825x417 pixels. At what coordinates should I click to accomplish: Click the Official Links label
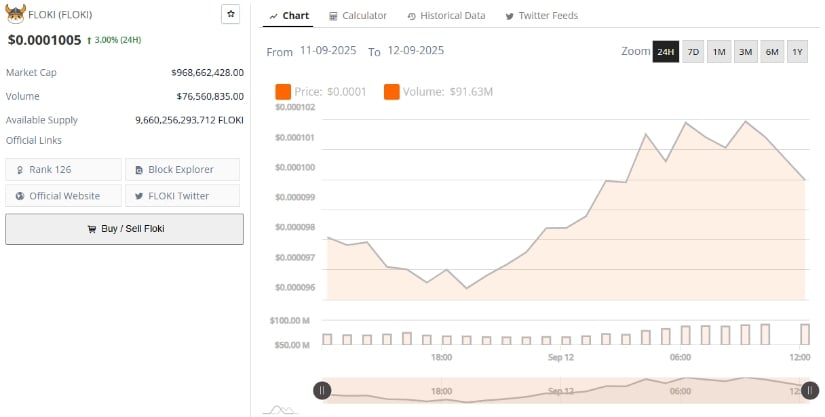34,140
